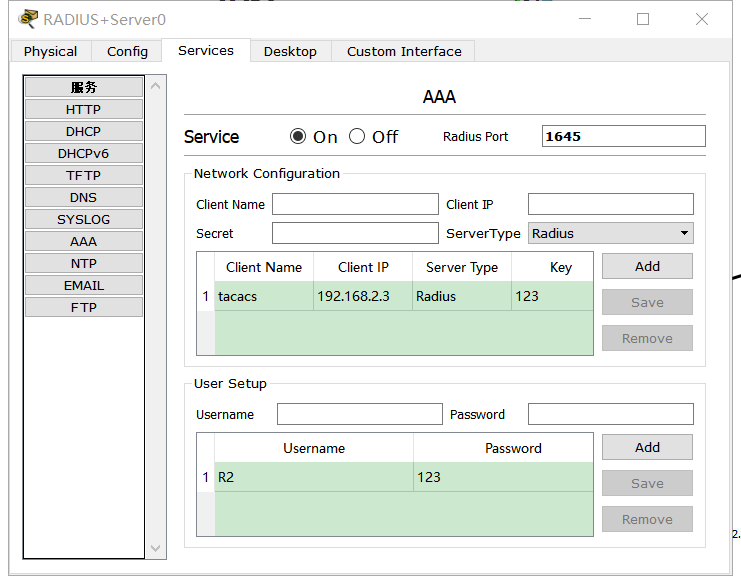
Task: Click Add in Network Configuration
Action: (647, 266)
